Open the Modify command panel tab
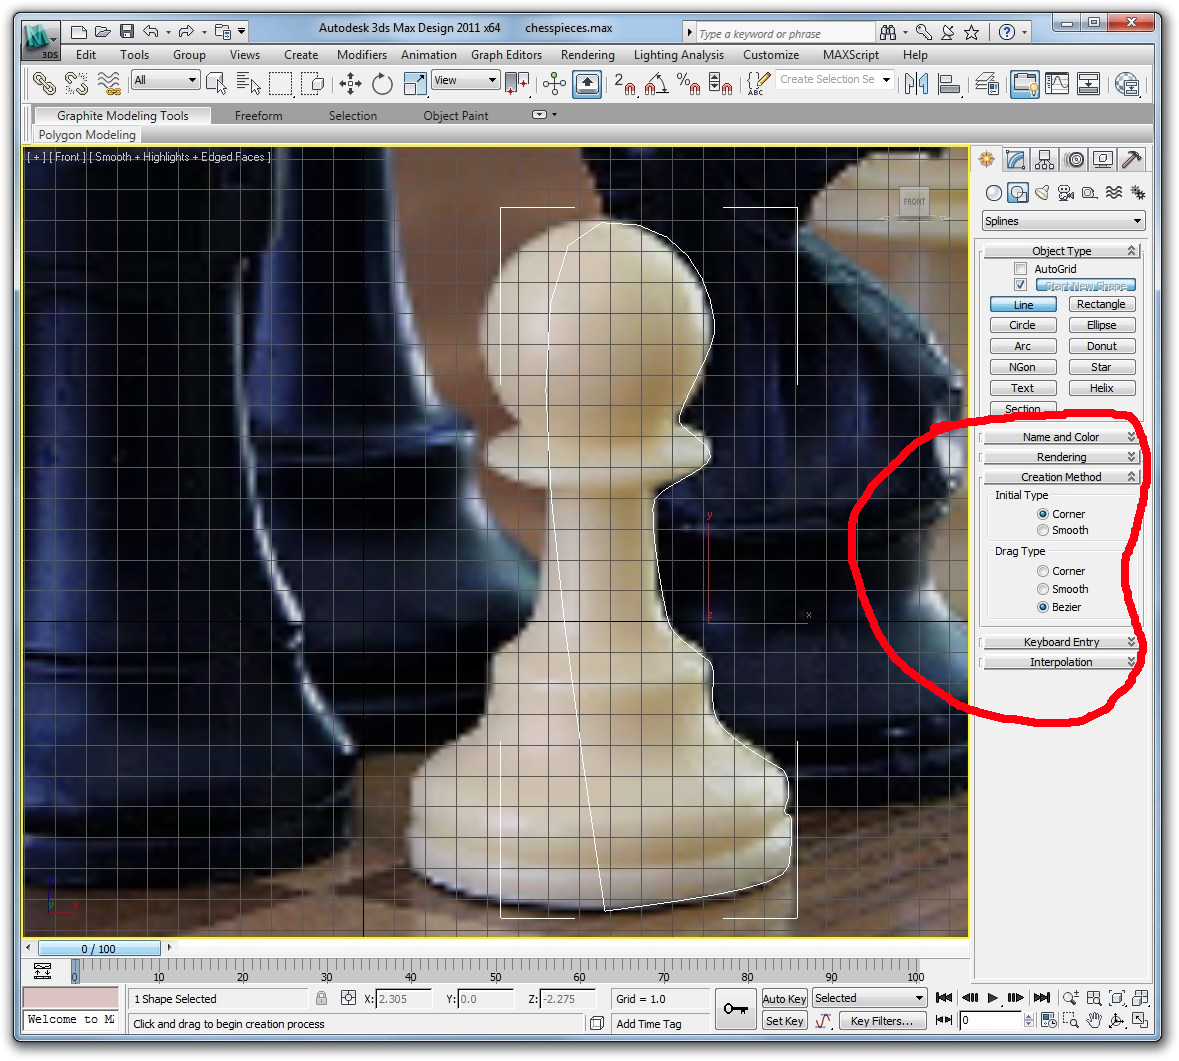This screenshot has height=1061, width=1179. [1016, 160]
